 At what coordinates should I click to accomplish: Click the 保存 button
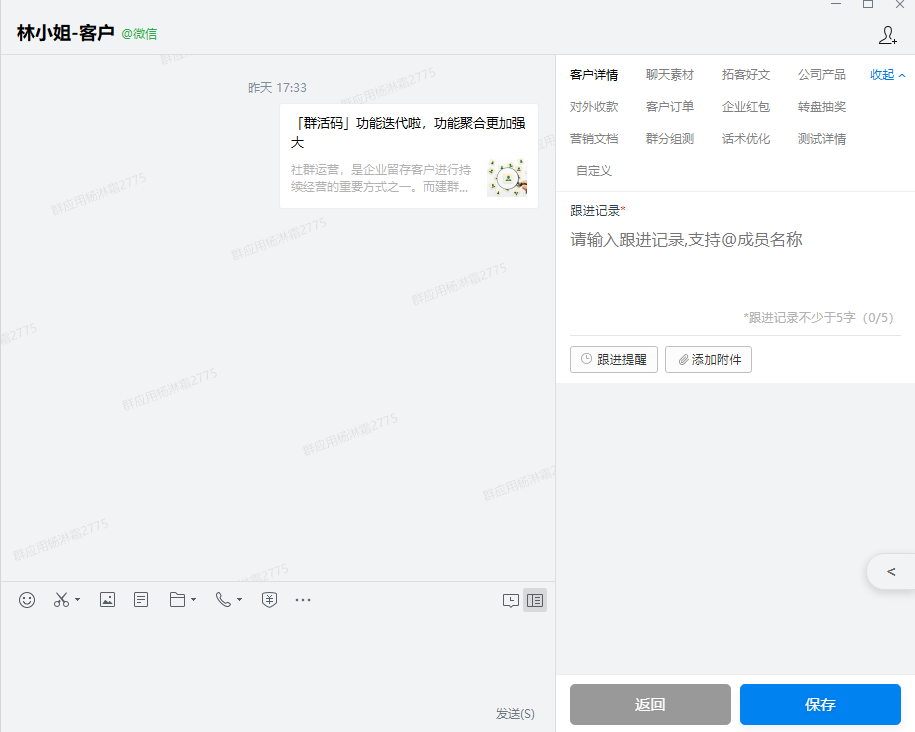click(x=820, y=704)
